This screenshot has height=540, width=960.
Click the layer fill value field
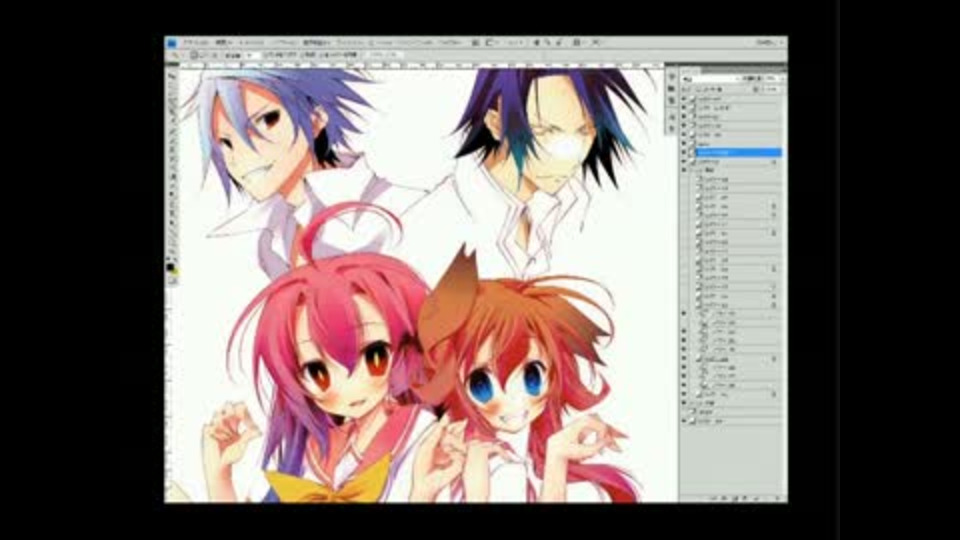(x=771, y=89)
